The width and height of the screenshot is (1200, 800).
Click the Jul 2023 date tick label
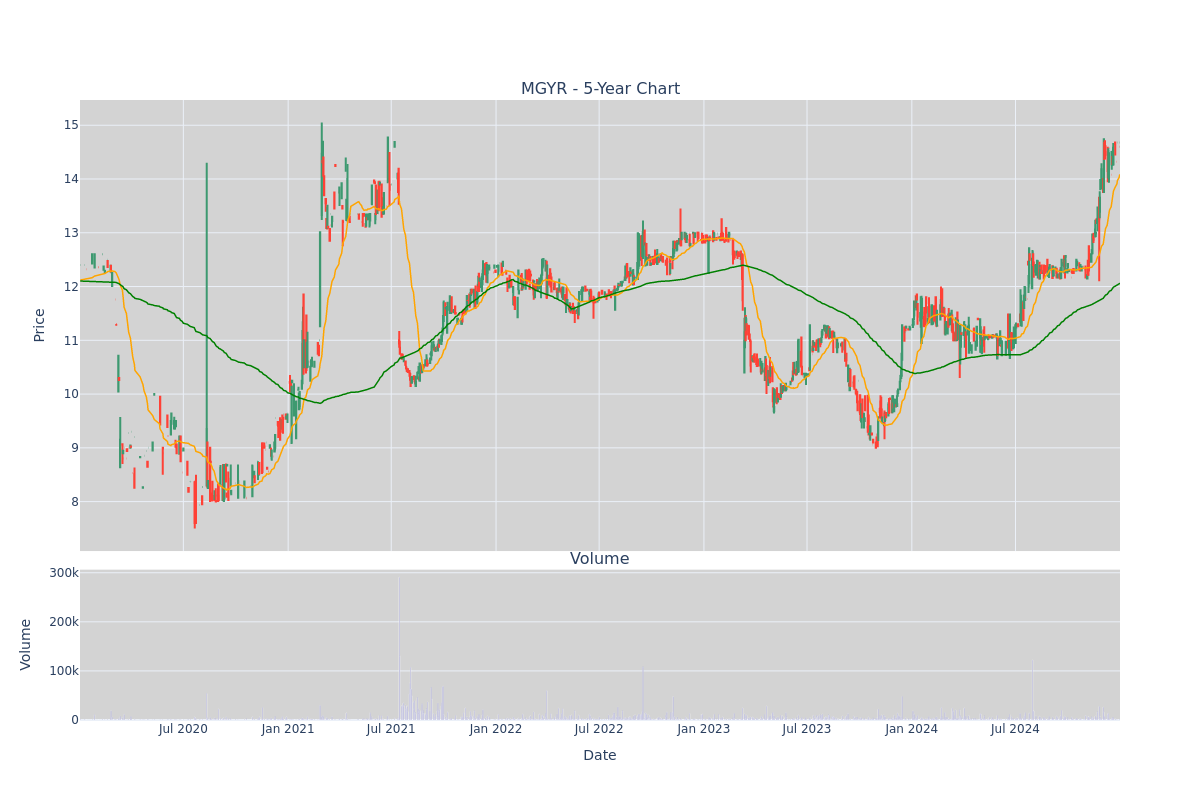point(807,729)
